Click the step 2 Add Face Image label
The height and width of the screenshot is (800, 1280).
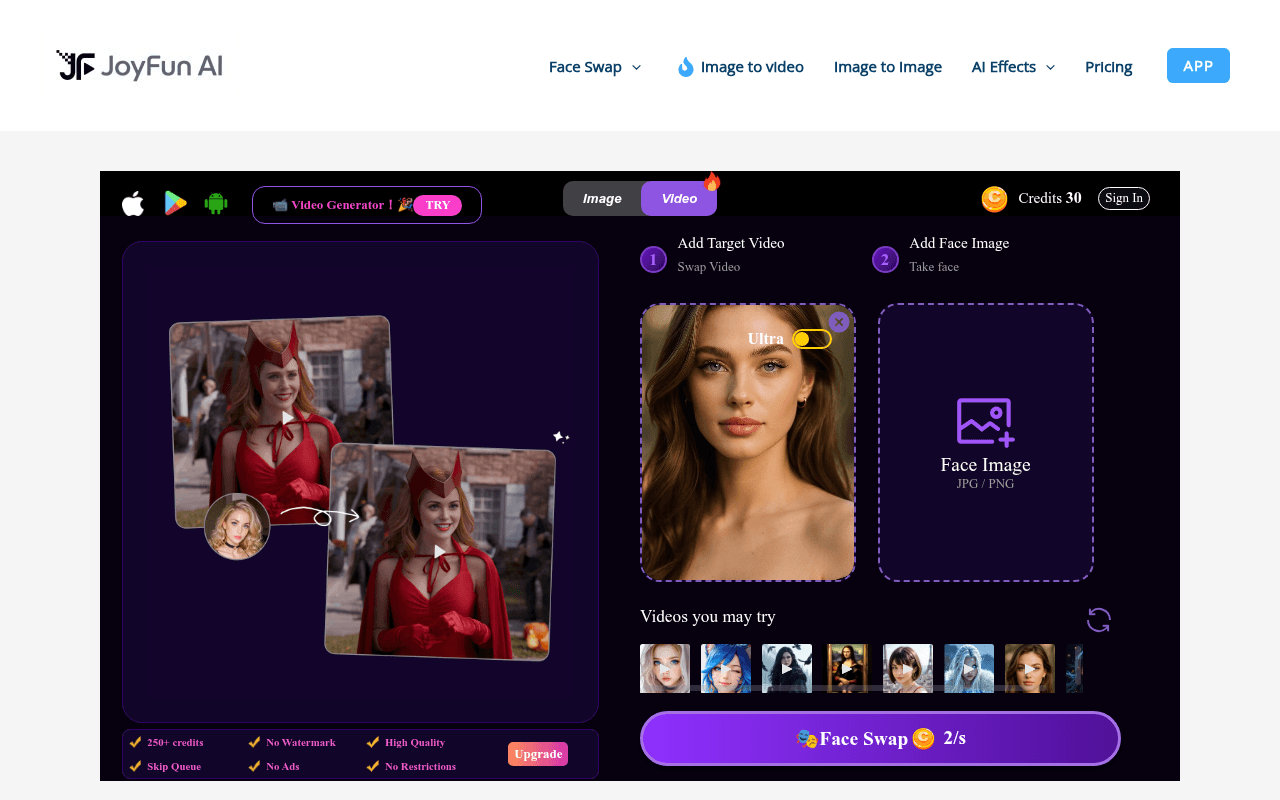coord(959,243)
